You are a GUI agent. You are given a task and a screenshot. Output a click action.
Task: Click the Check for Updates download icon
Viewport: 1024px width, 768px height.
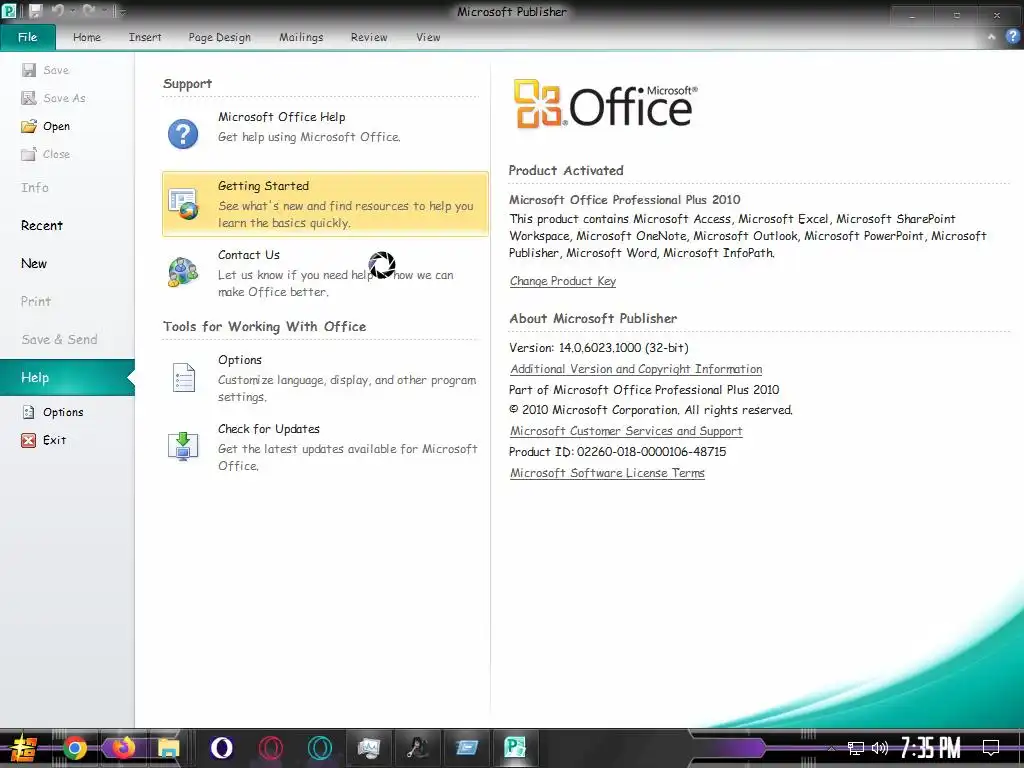tap(183, 447)
